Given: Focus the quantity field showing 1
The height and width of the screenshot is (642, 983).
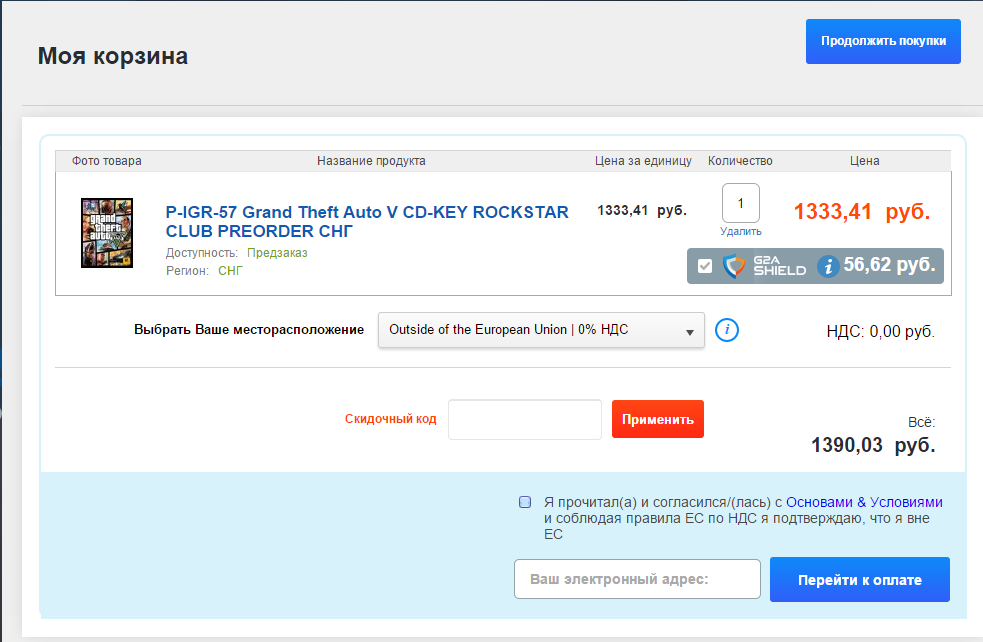Looking at the screenshot, I should (x=740, y=203).
